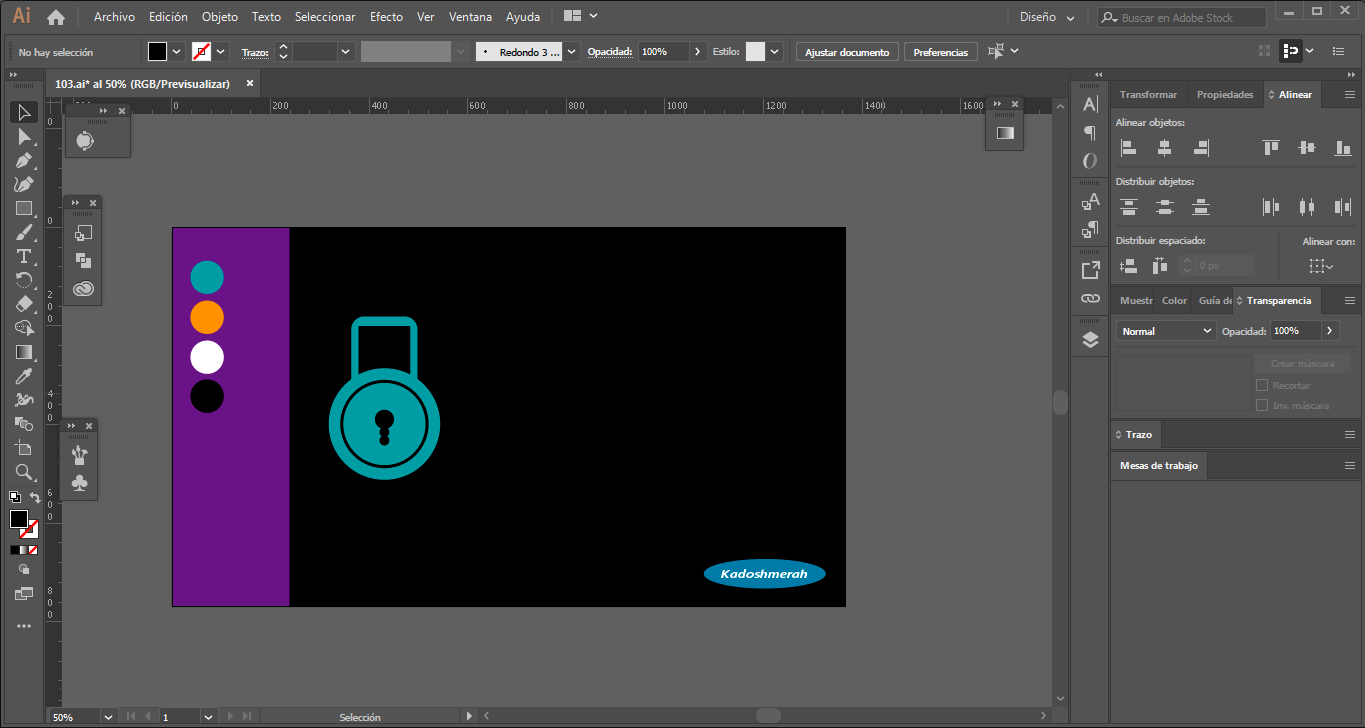Swap fill and stroke colors
This screenshot has height=728, width=1365.
point(35,497)
